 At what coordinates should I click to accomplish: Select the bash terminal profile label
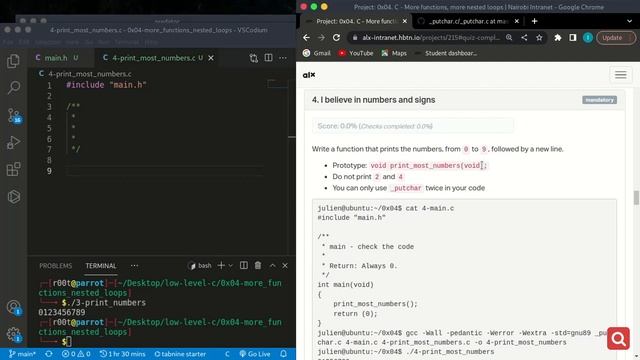(x=200, y=266)
